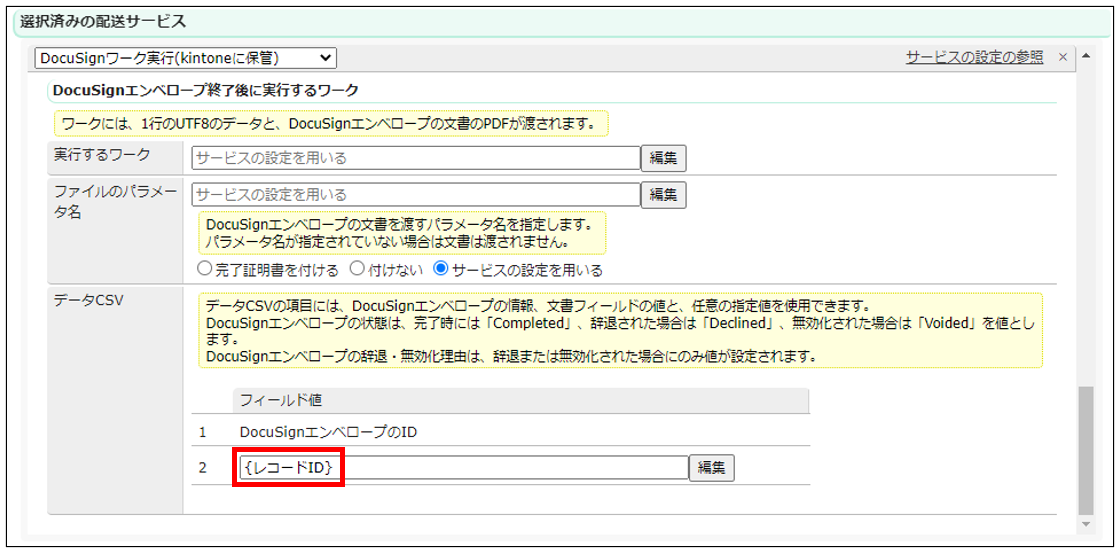Select the 付けない radio button
The image size is (1118, 553).
coord(357,269)
